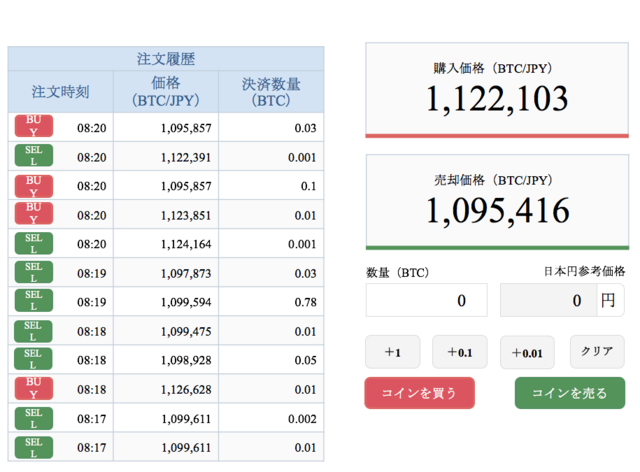Click the 注文時刻 column header
Viewport: 640px width, 472px height.
pyautogui.click(x=60, y=92)
